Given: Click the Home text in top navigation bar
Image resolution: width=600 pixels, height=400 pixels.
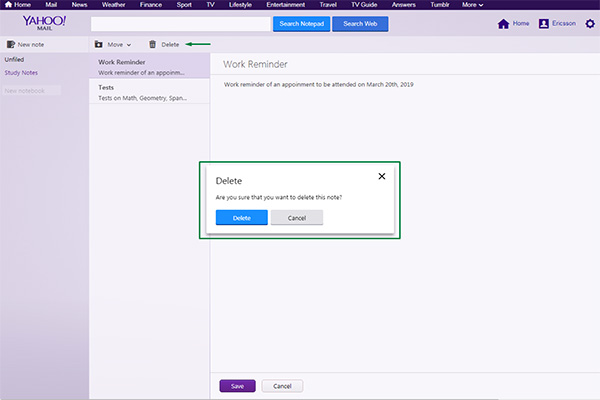Looking at the screenshot, I should (22, 5).
